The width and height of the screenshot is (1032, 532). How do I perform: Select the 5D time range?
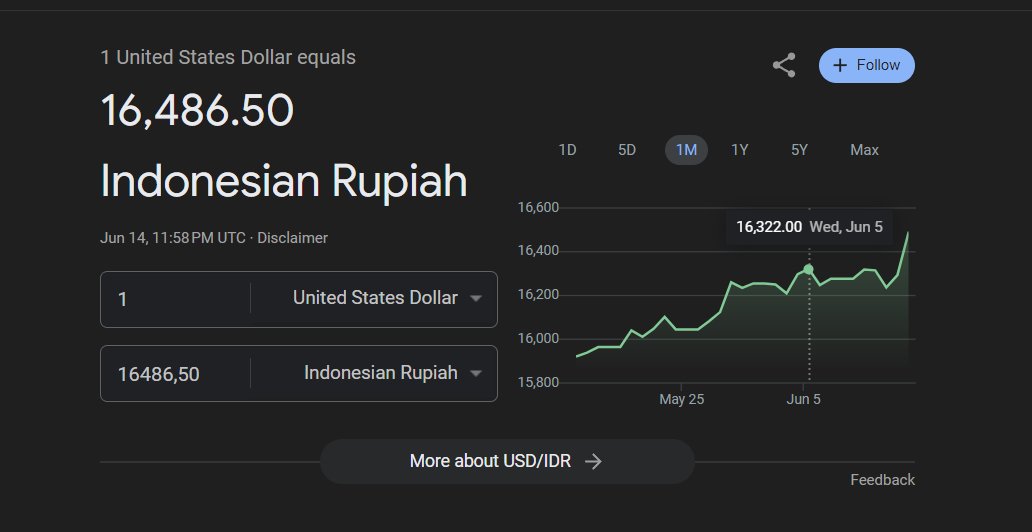[x=627, y=150]
